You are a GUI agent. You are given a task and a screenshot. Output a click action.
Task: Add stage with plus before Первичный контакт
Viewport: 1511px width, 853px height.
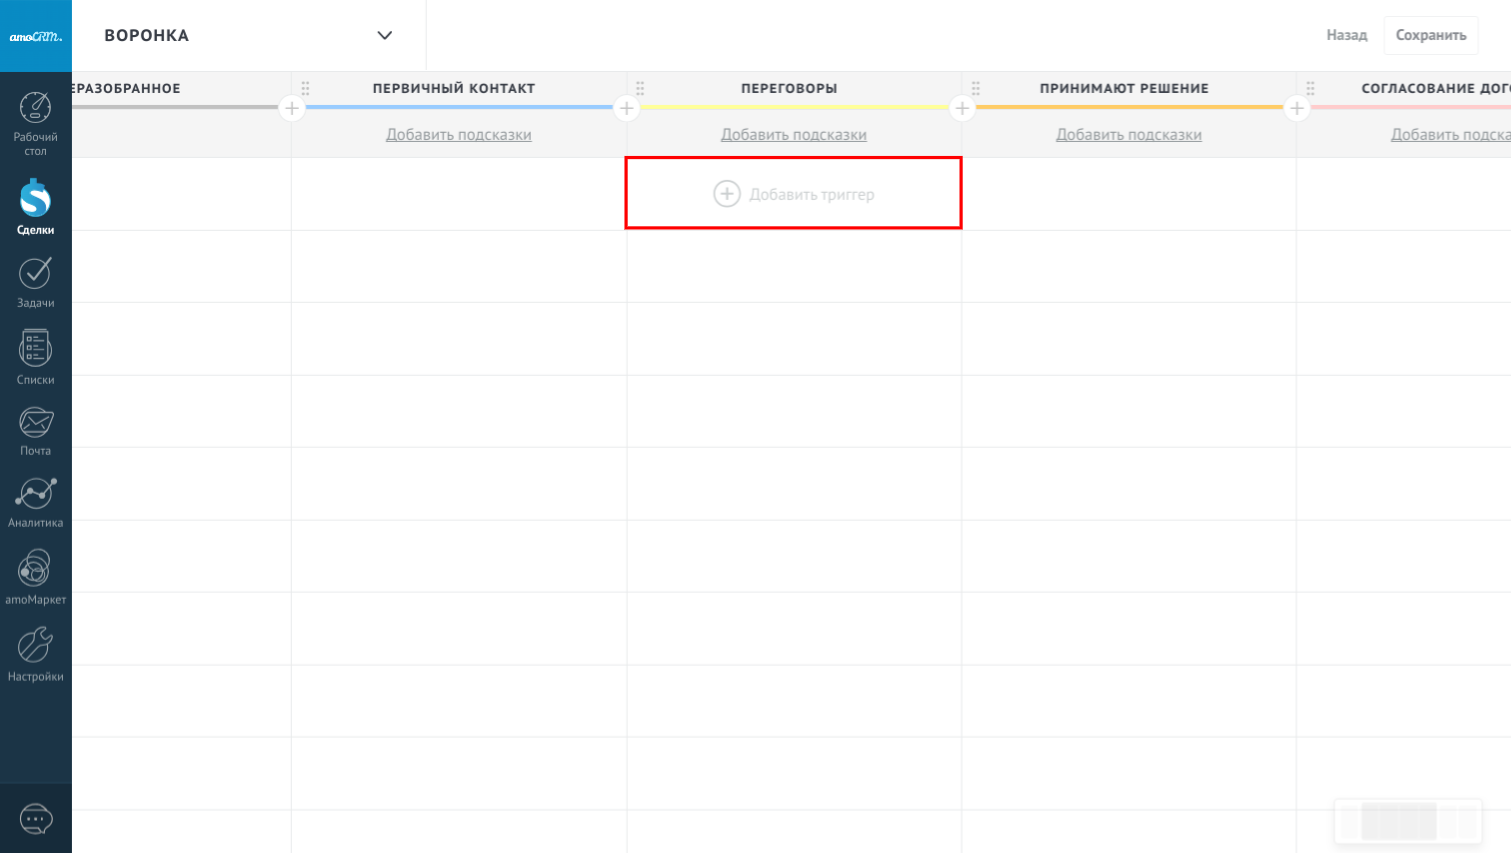pos(292,108)
